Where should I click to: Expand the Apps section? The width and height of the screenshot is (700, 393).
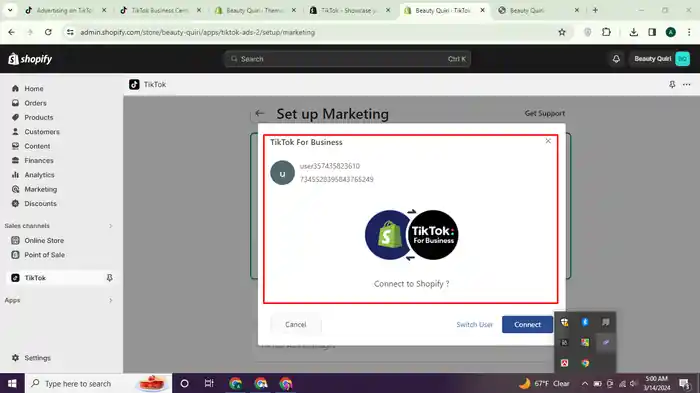tap(111, 300)
